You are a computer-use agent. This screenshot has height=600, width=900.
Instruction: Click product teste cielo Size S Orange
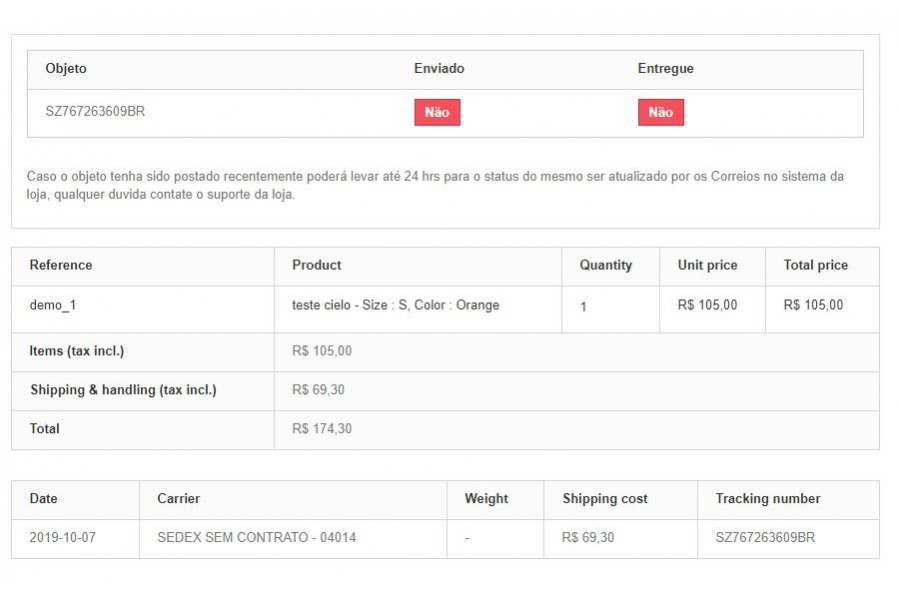395,305
